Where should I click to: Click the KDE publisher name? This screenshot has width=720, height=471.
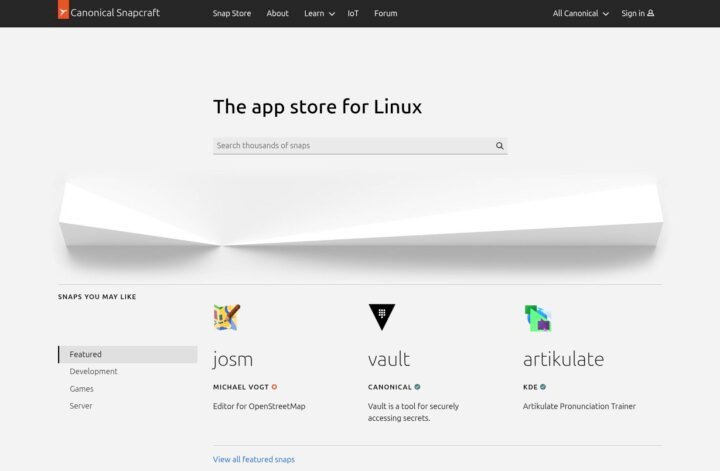(x=530, y=387)
